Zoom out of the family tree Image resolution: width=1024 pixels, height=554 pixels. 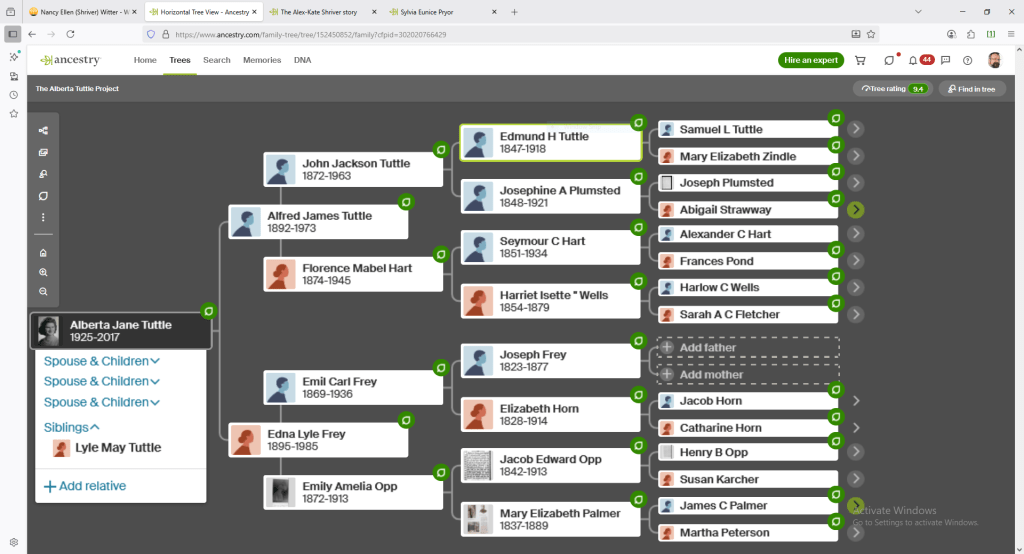click(x=43, y=291)
